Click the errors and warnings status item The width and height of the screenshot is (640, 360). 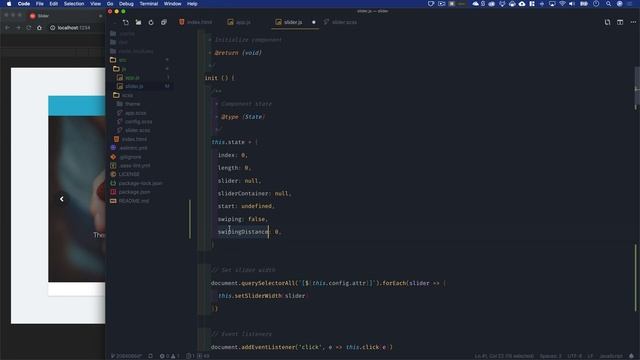169,356
